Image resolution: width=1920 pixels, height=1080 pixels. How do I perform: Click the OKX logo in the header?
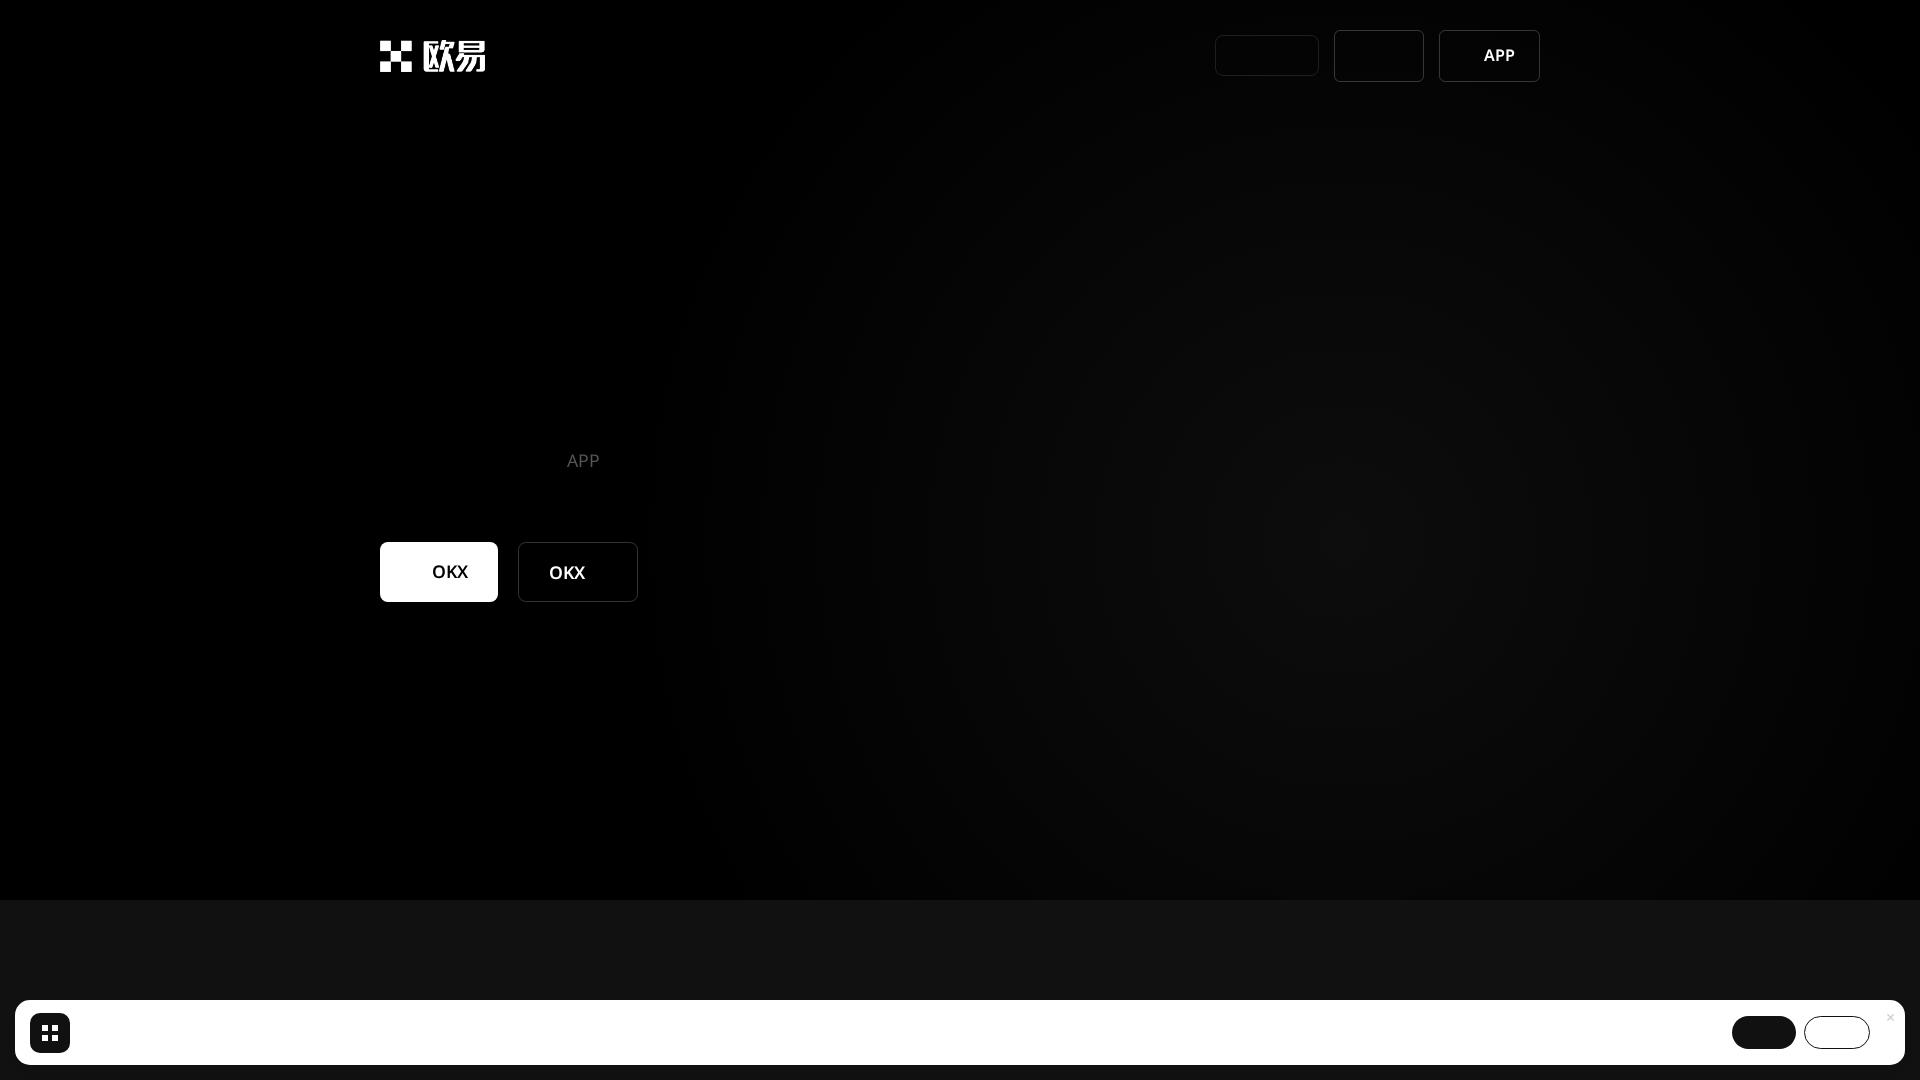[432, 56]
